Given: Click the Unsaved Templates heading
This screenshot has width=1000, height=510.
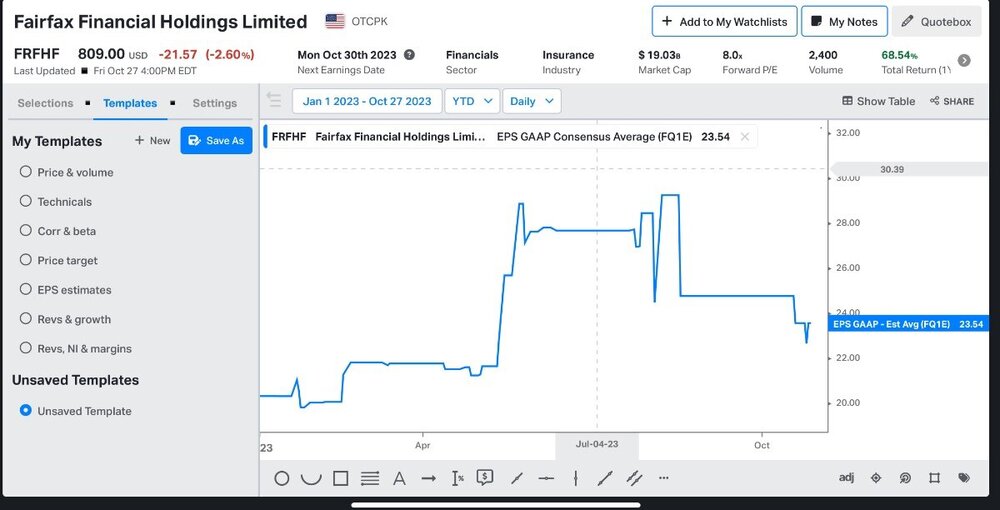Looking at the screenshot, I should tap(75, 380).
